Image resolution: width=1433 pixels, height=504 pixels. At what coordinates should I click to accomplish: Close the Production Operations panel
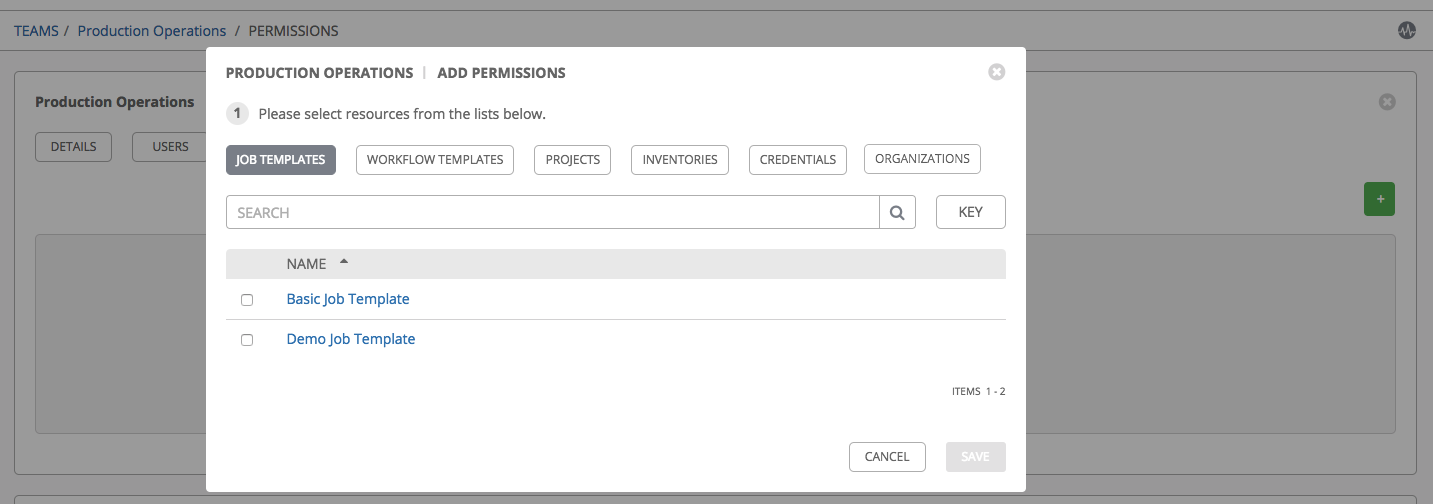pos(1386,102)
